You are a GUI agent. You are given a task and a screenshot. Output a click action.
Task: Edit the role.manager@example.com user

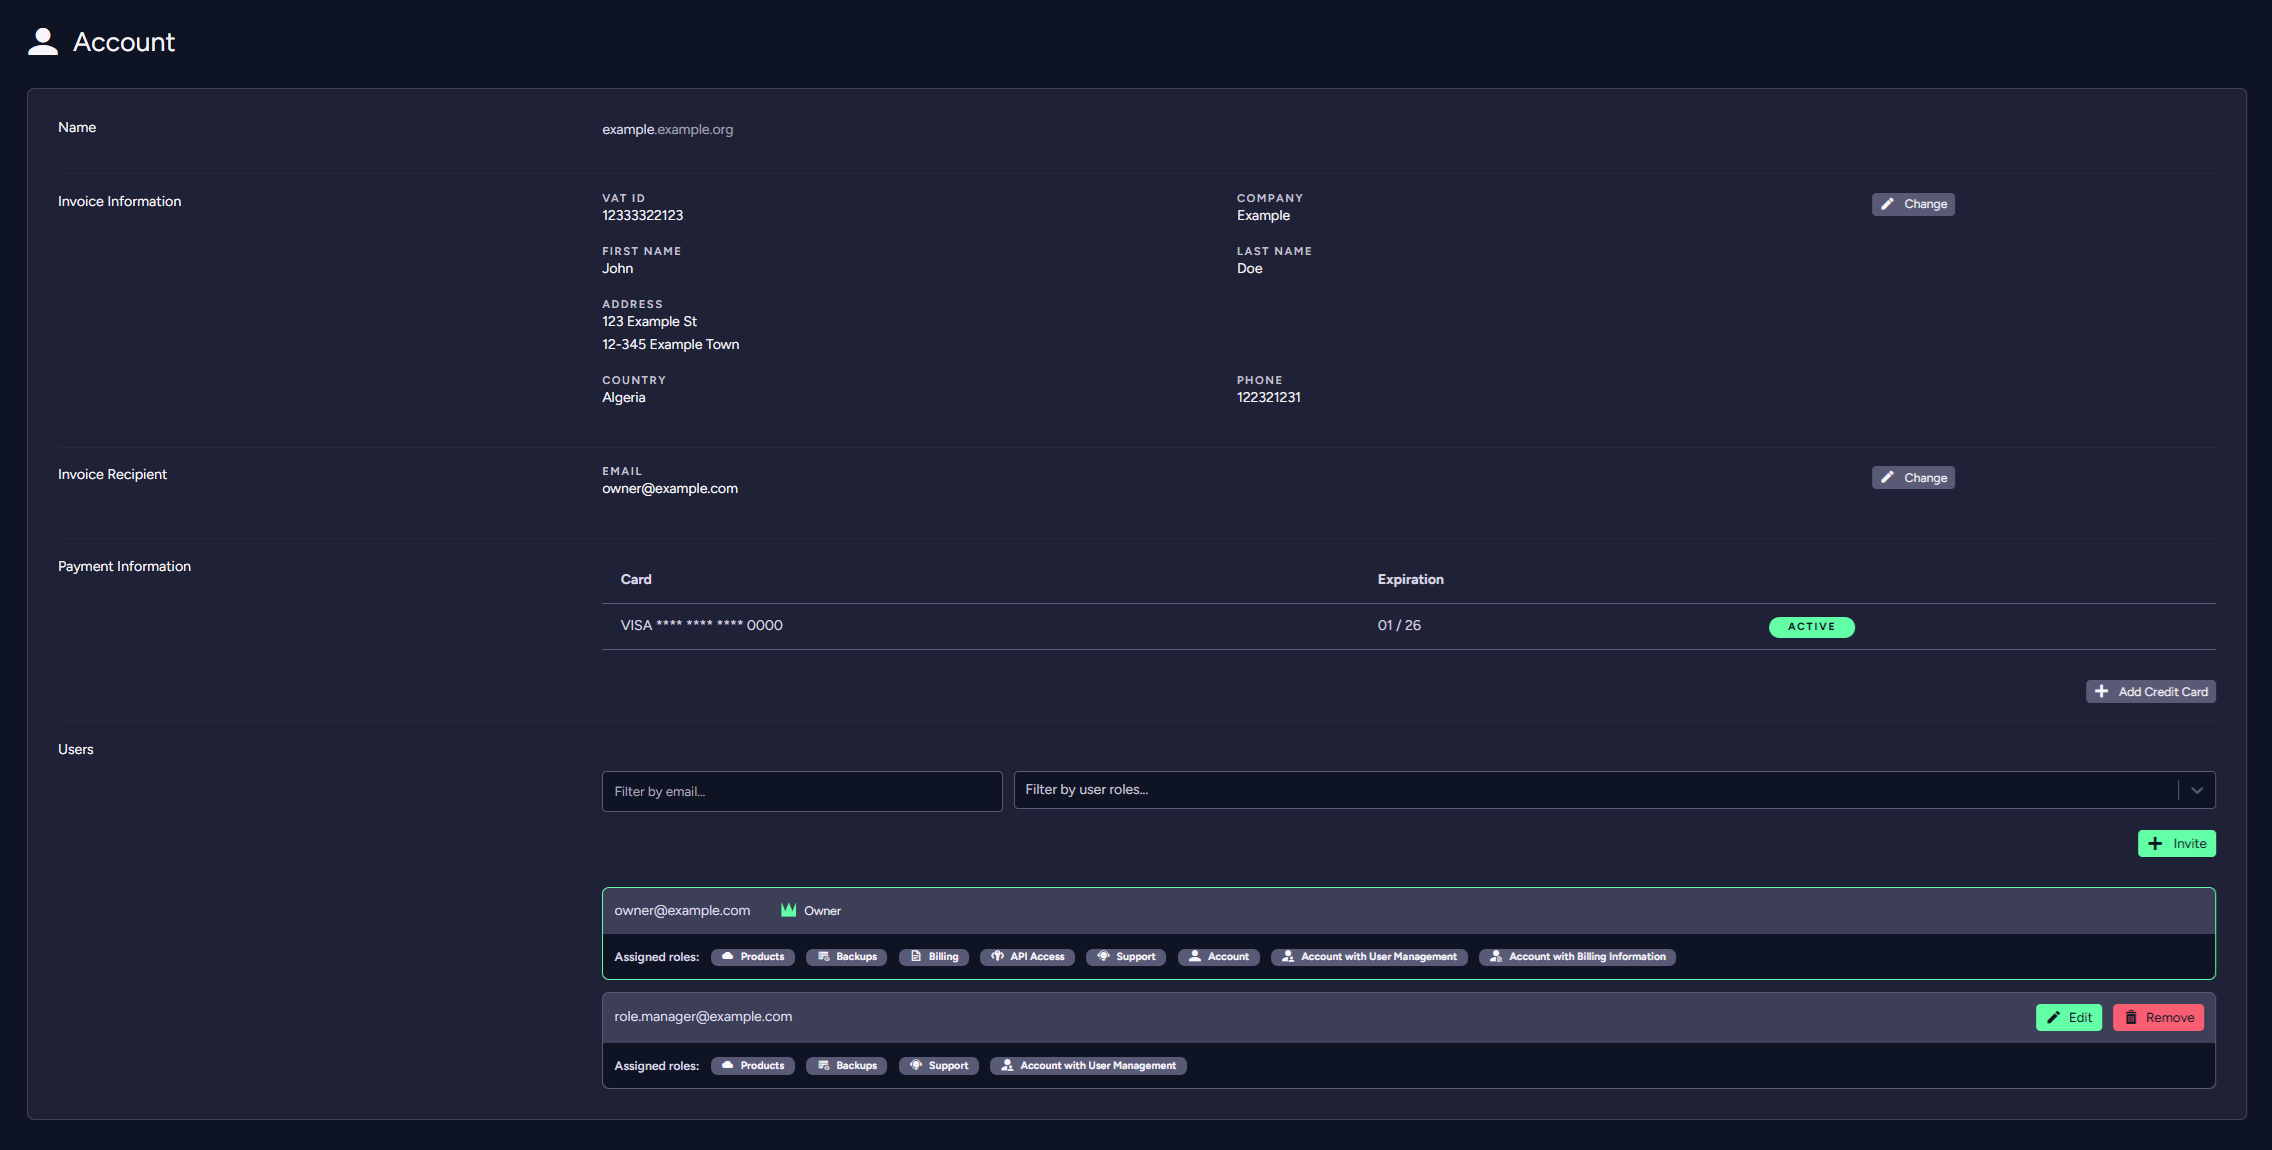[x=2068, y=1018]
